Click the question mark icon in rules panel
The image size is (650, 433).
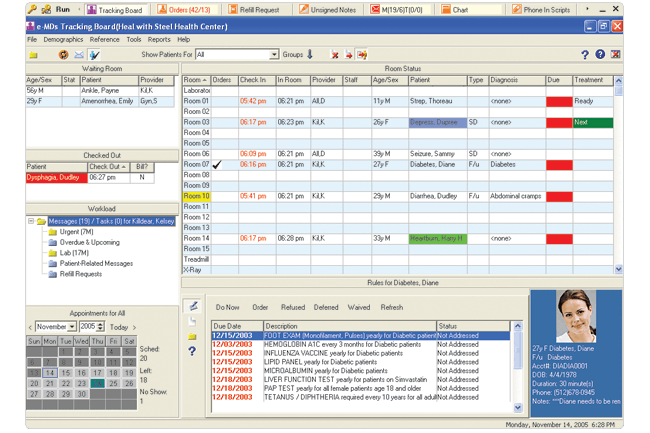[x=192, y=351]
